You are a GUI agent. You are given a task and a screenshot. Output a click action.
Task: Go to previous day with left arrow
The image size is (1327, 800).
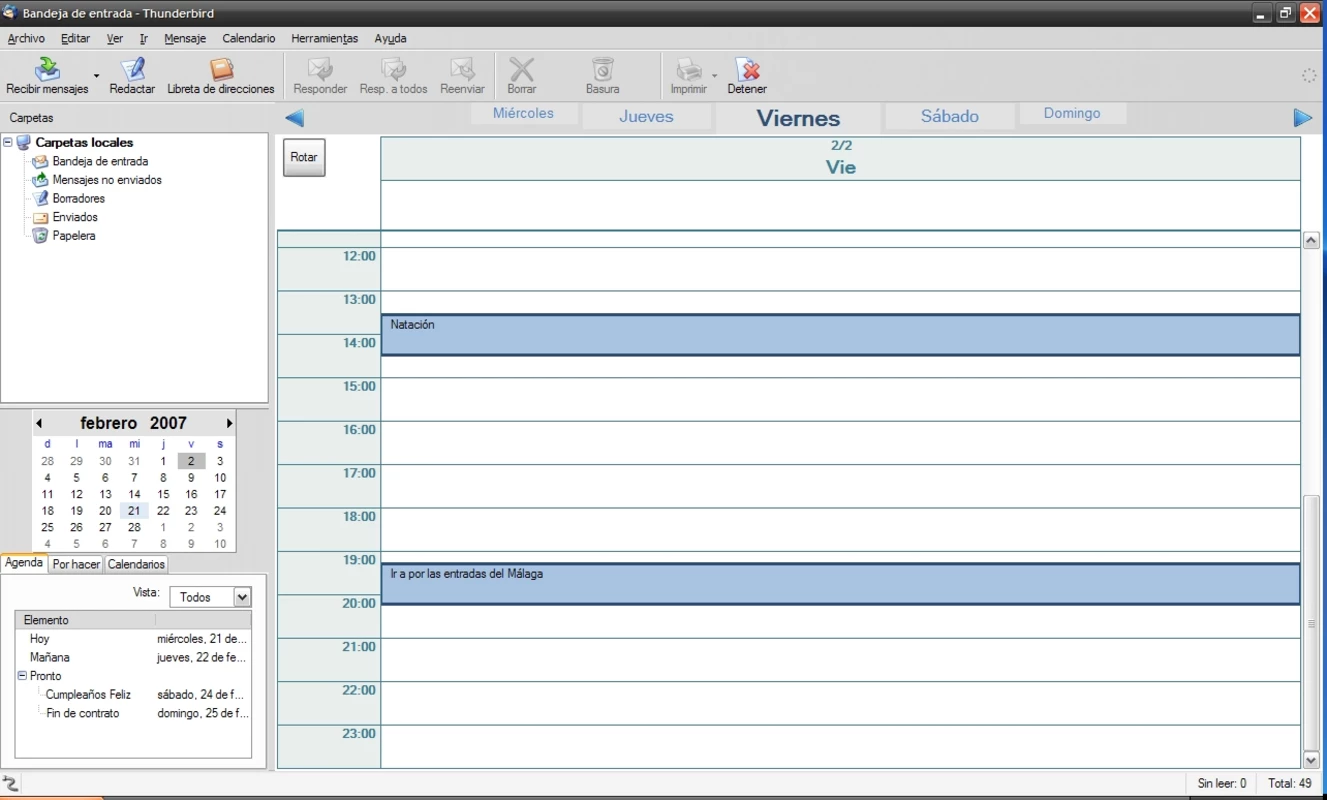point(294,118)
